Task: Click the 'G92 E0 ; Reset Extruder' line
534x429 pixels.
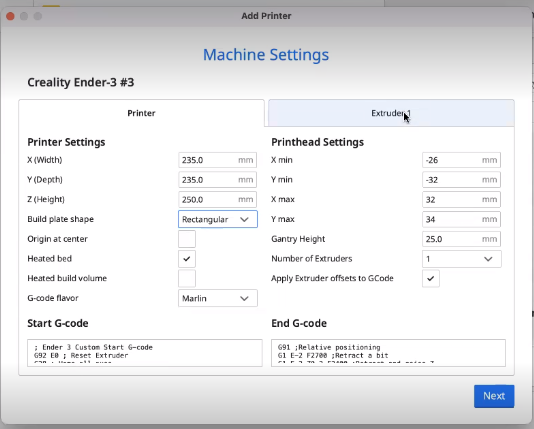Action: coord(81,355)
